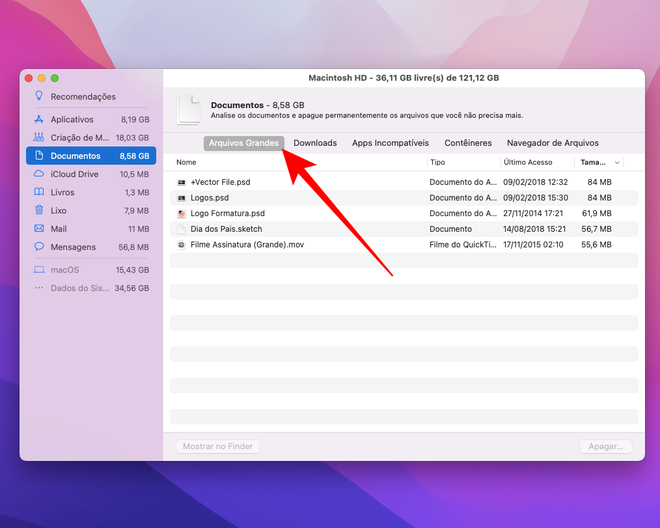
Task: Click the 27/11/2014 17:21 access date
Action: point(533,213)
